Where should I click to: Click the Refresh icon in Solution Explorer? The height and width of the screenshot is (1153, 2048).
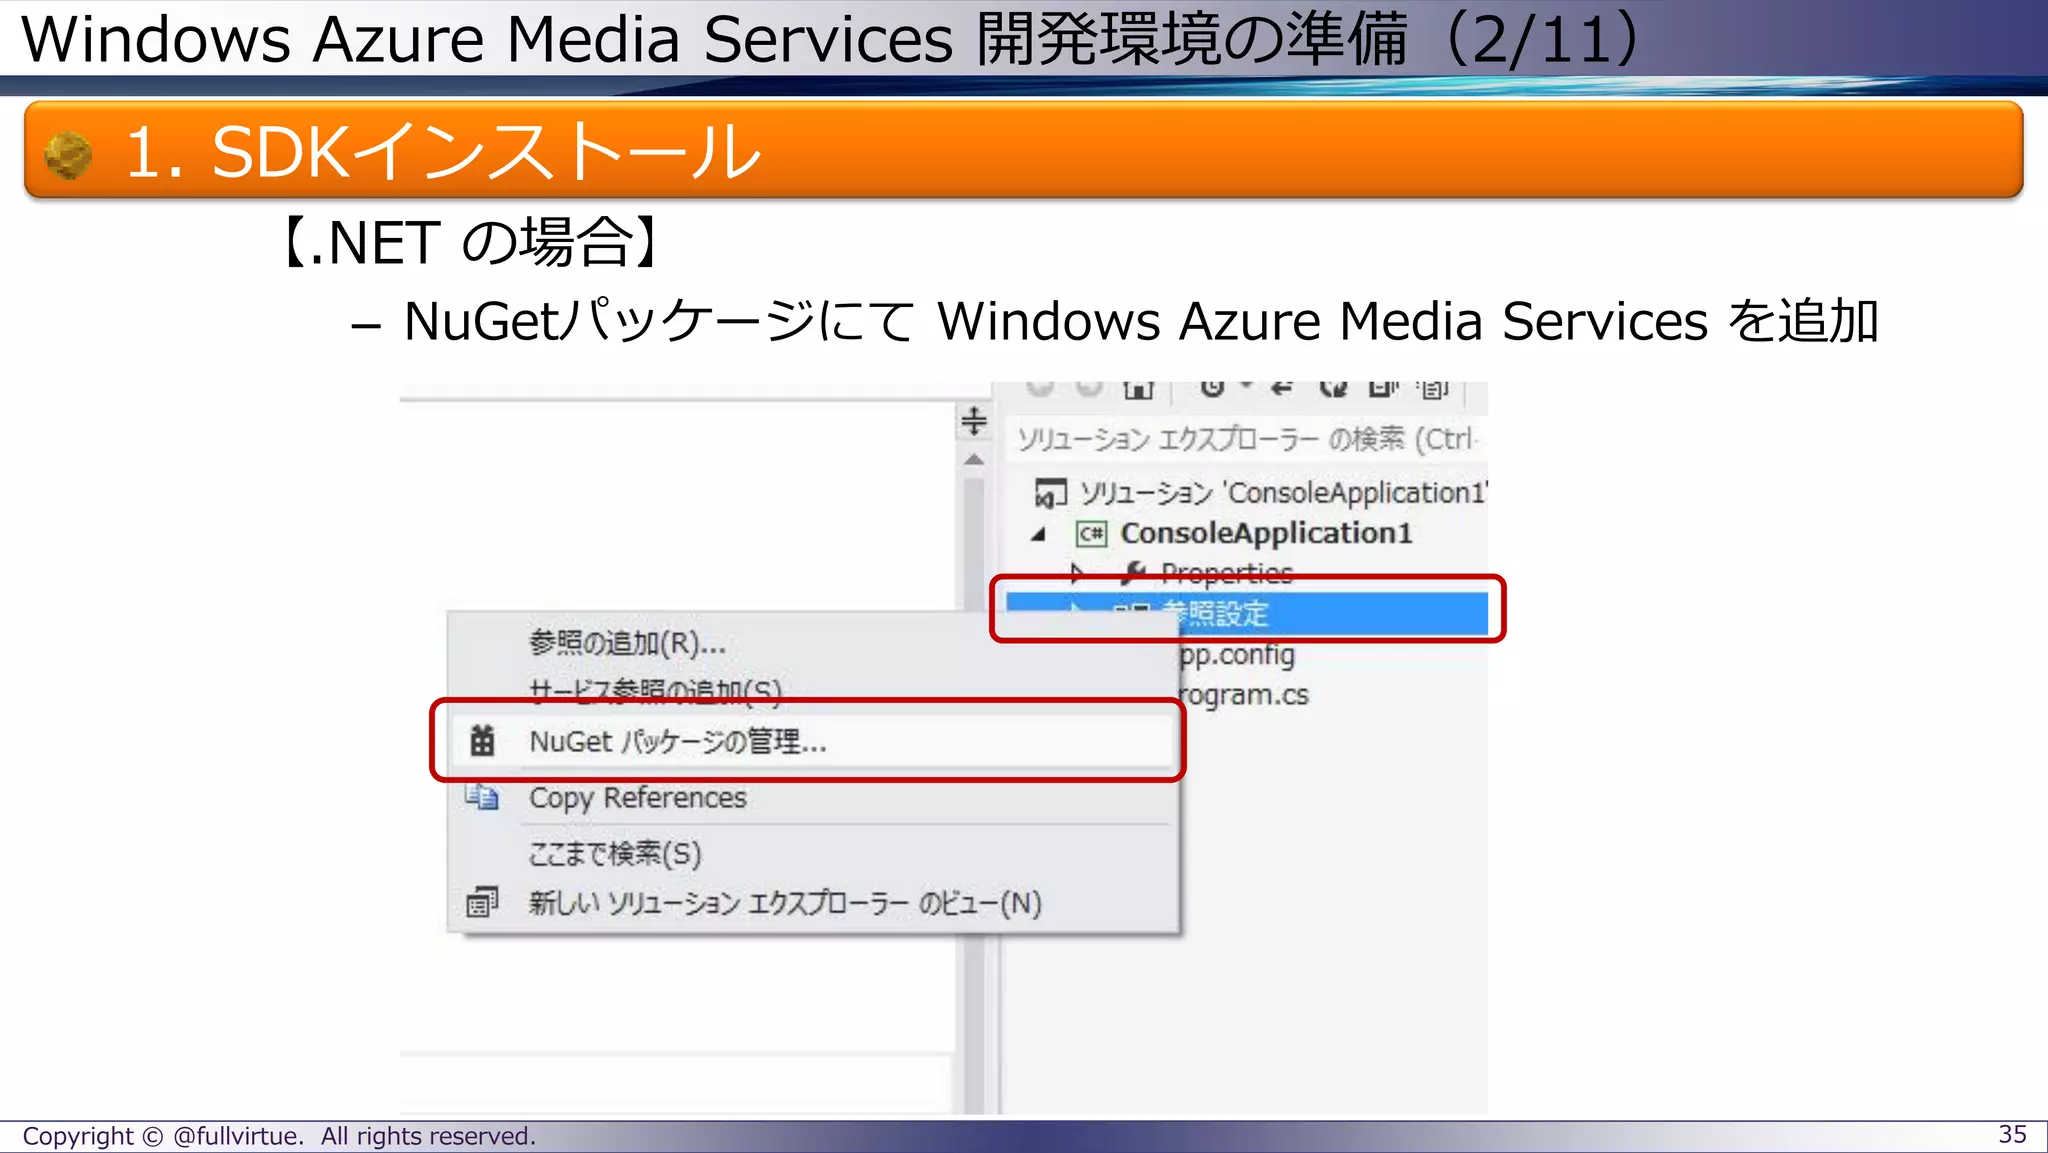pyautogui.click(x=1333, y=388)
